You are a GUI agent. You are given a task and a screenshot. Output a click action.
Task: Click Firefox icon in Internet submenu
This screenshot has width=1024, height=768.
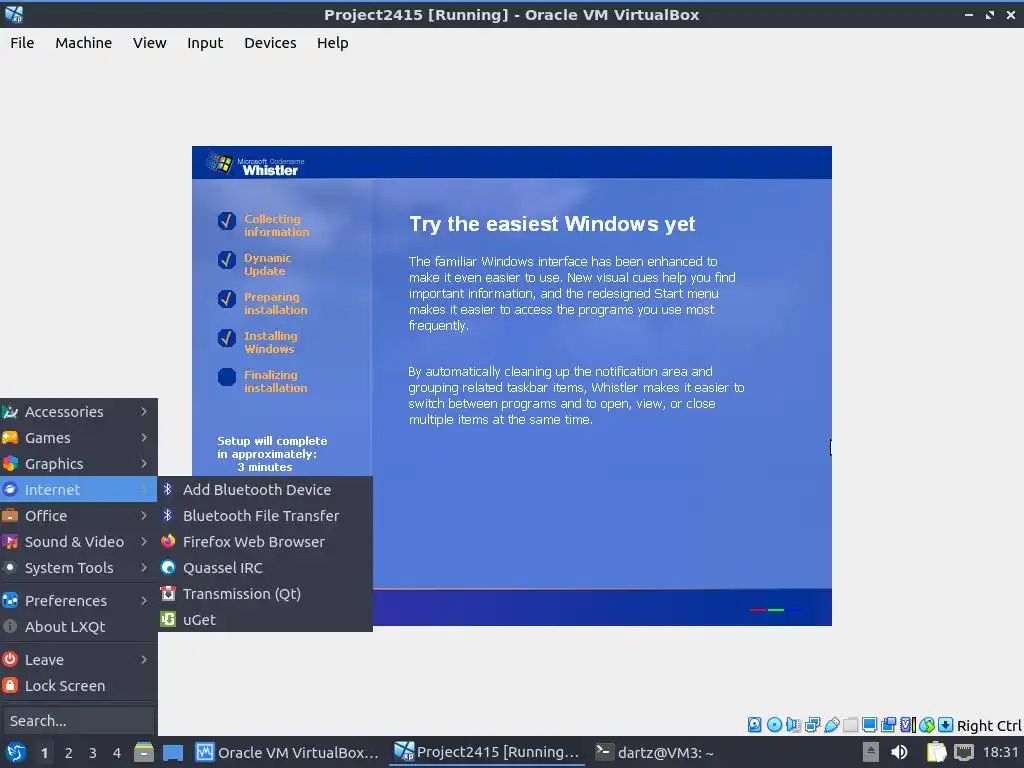(168, 541)
